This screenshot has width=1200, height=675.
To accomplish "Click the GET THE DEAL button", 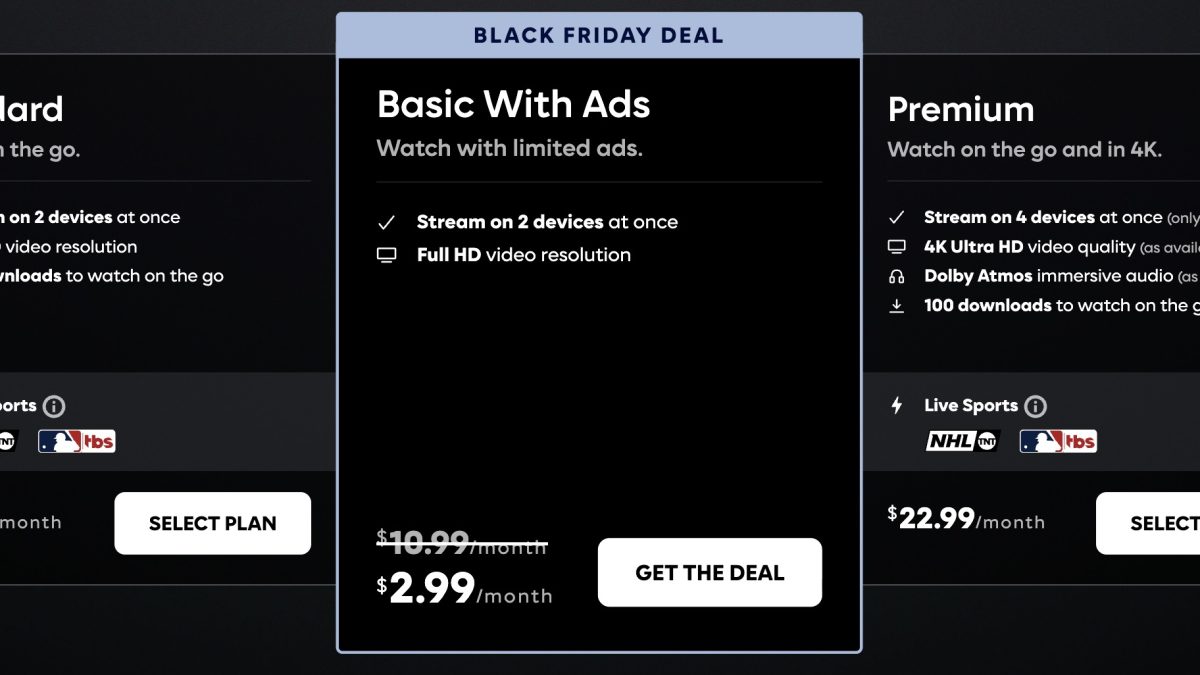I will [x=709, y=572].
